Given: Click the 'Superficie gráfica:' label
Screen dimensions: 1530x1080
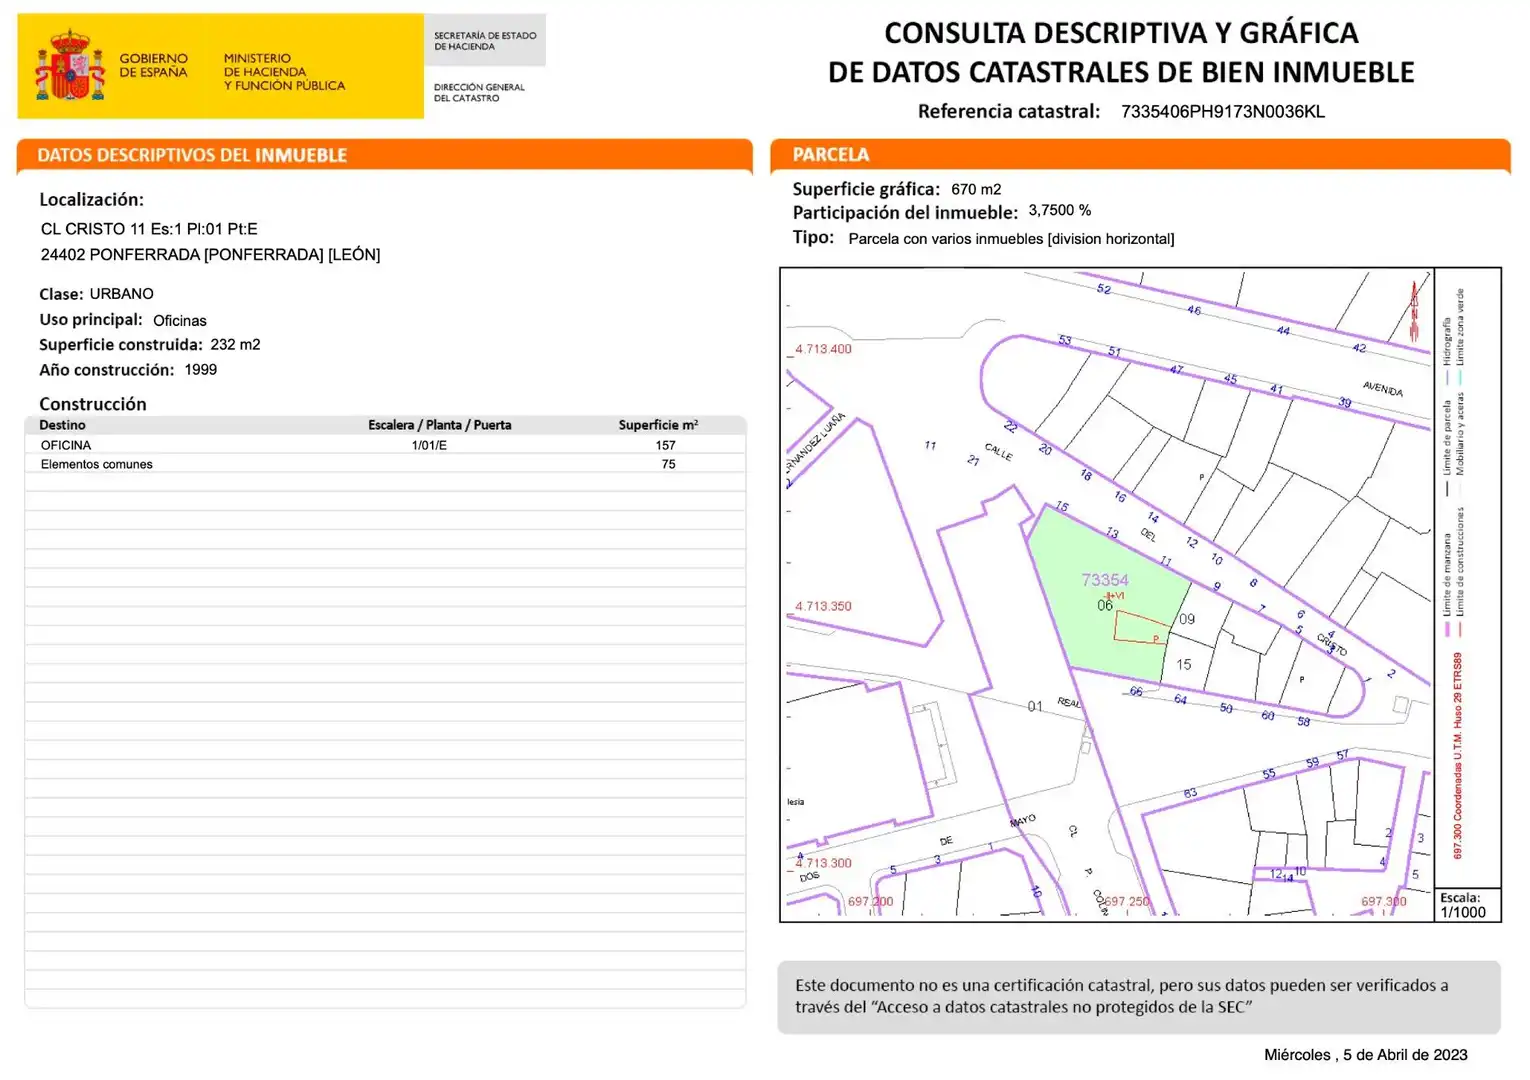Looking at the screenshot, I should [x=866, y=189].
